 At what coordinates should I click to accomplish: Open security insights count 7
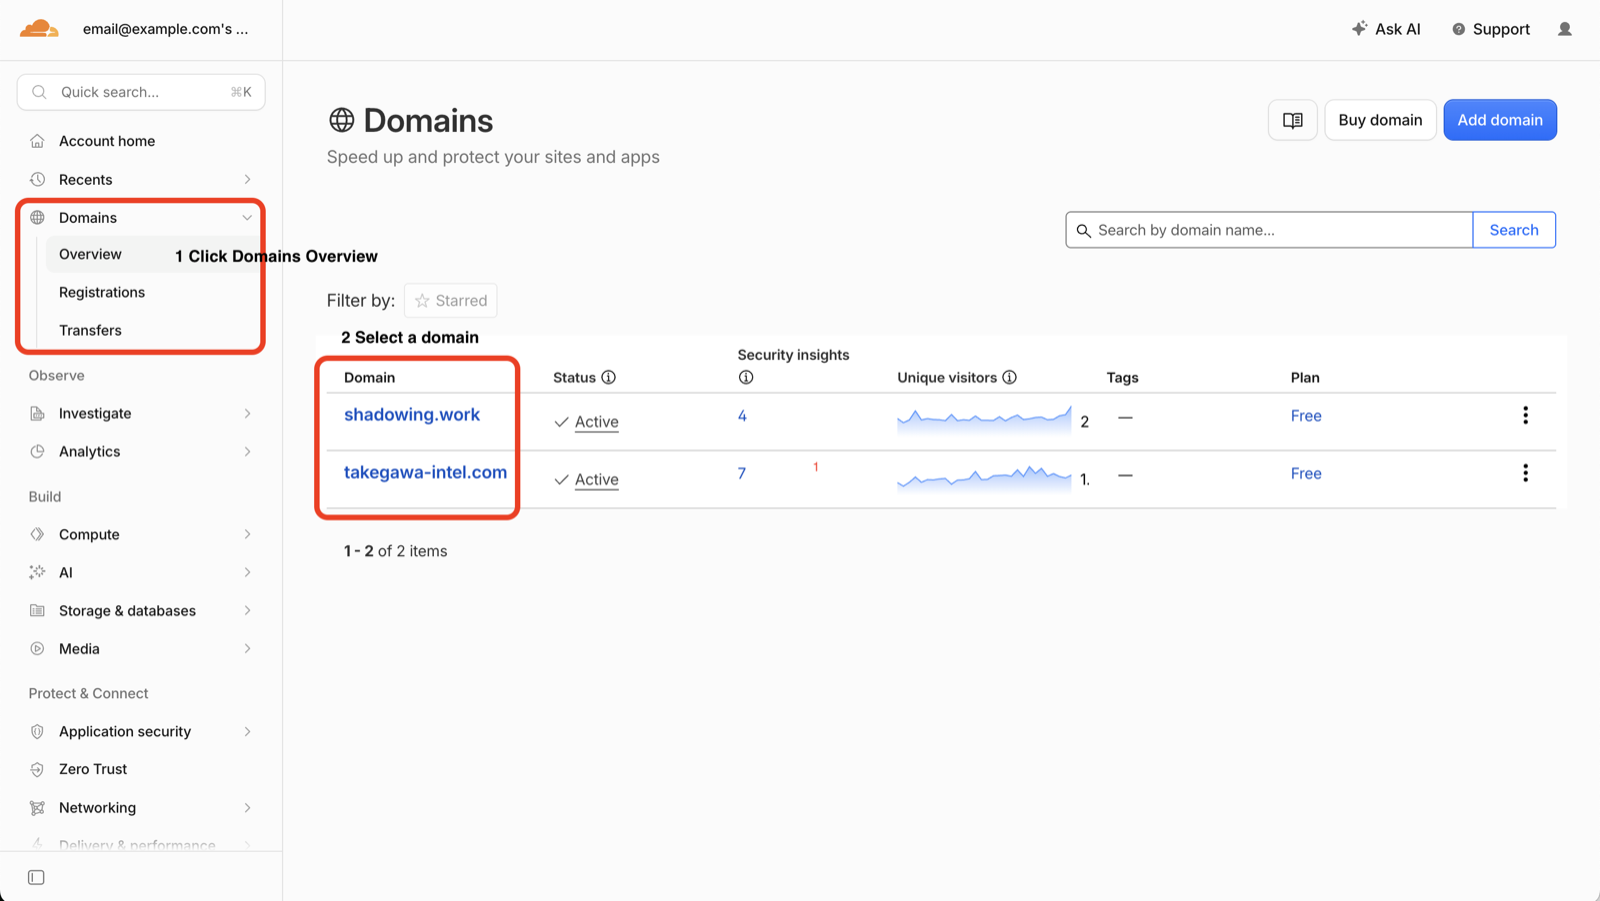point(742,473)
